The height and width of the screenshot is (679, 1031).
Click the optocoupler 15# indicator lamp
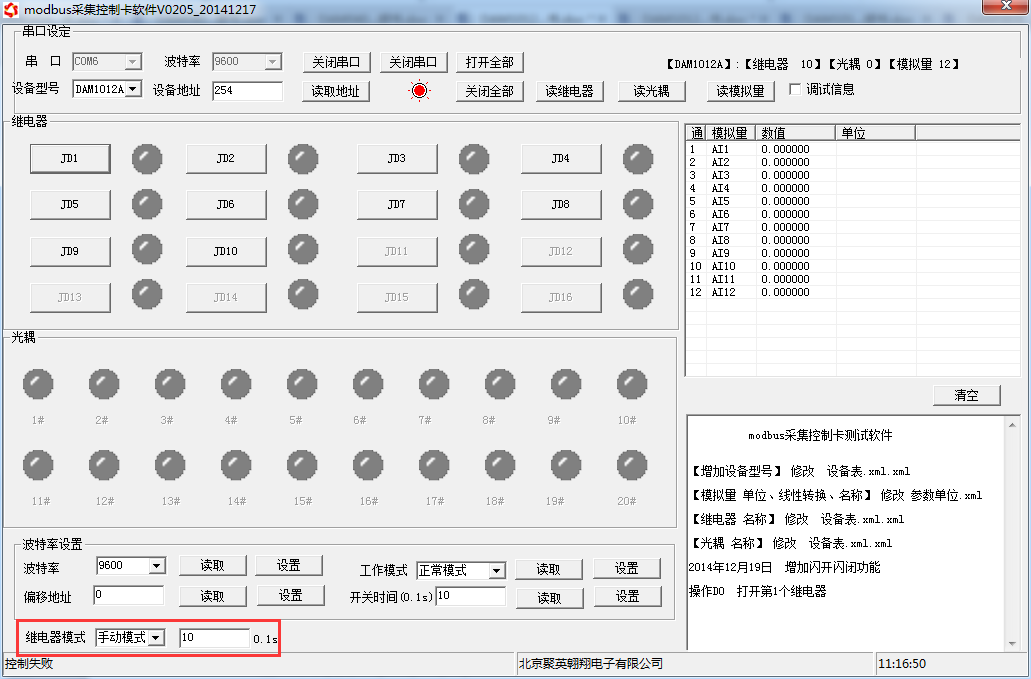pos(302,465)
